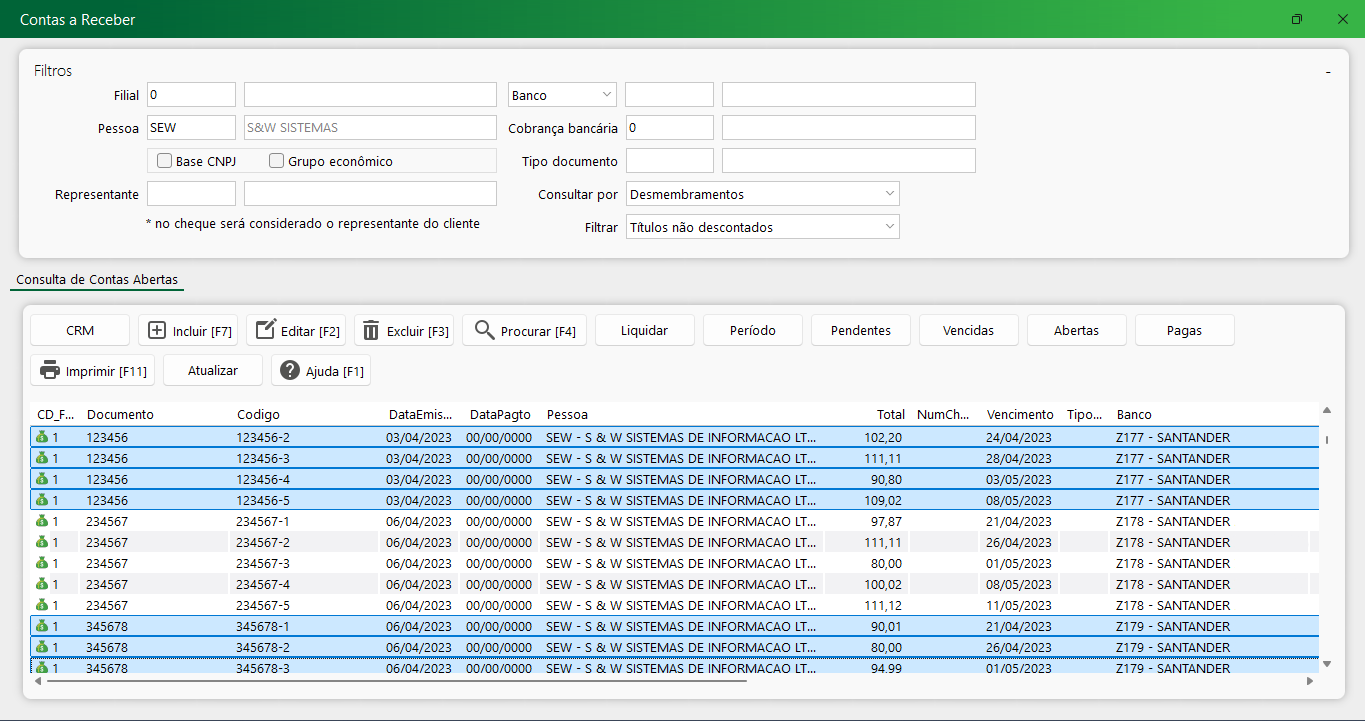Show Vencidas accounts

coord(968,331)
